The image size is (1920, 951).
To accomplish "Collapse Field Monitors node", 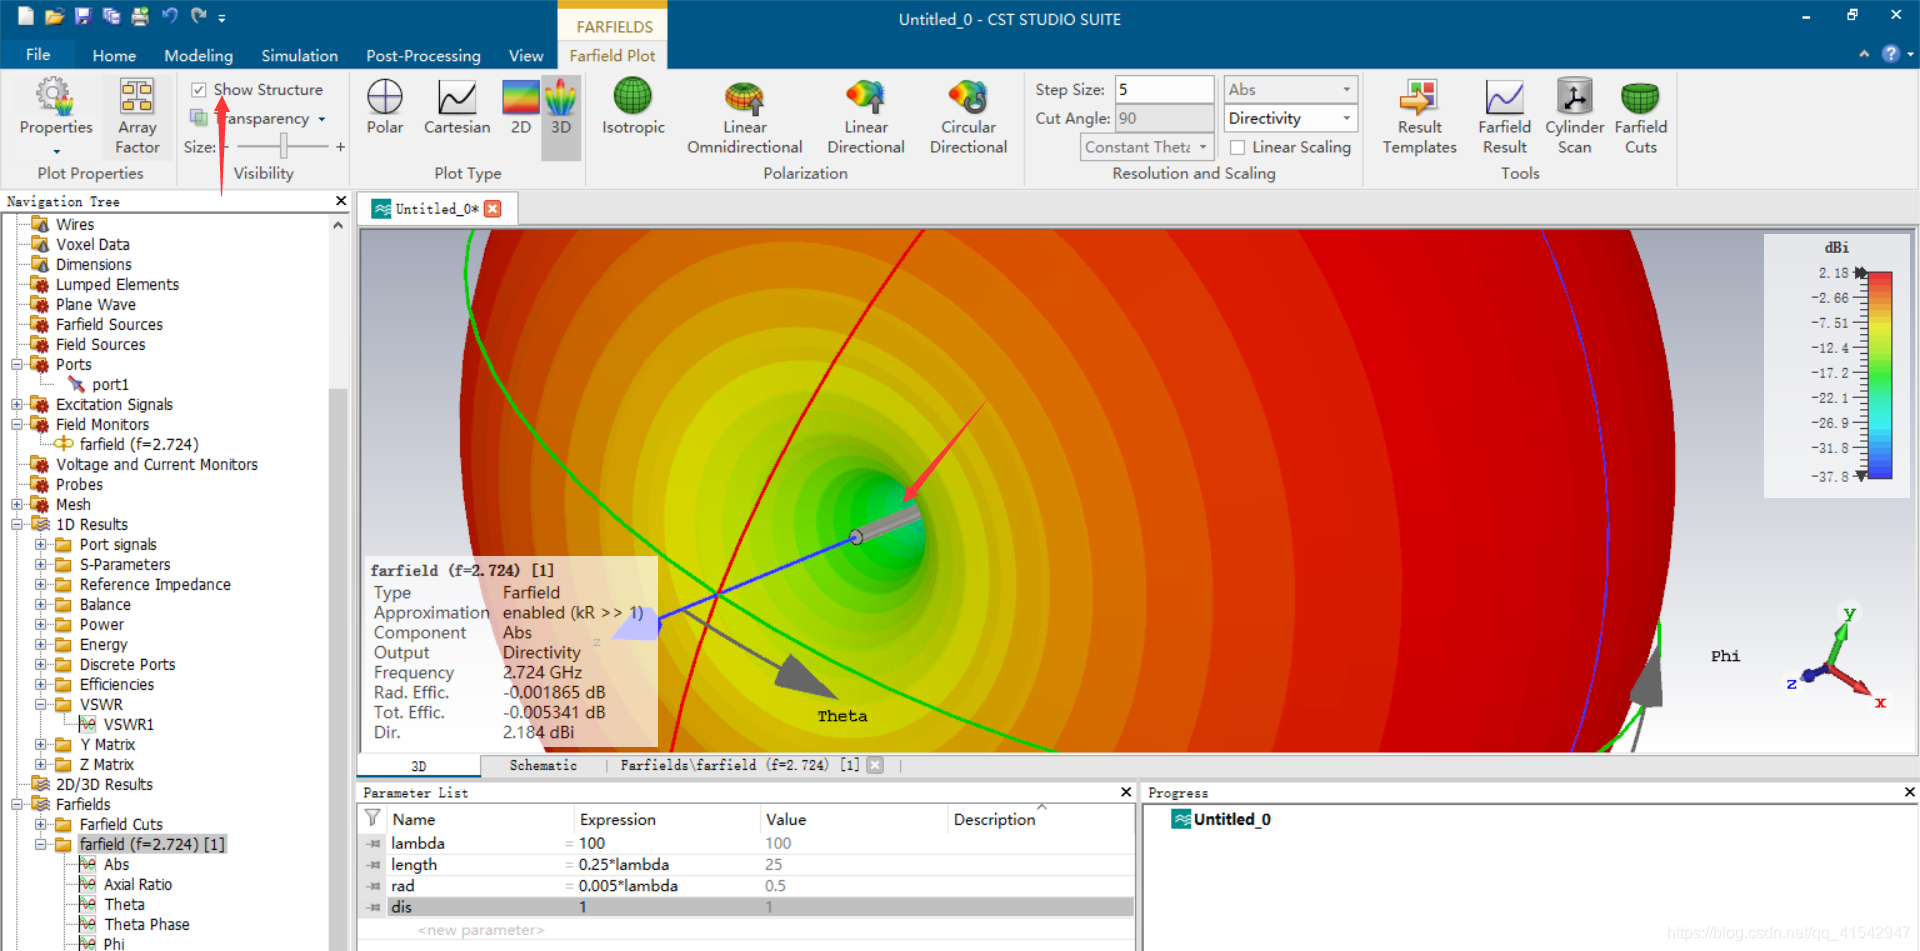I will pos(17,424).
